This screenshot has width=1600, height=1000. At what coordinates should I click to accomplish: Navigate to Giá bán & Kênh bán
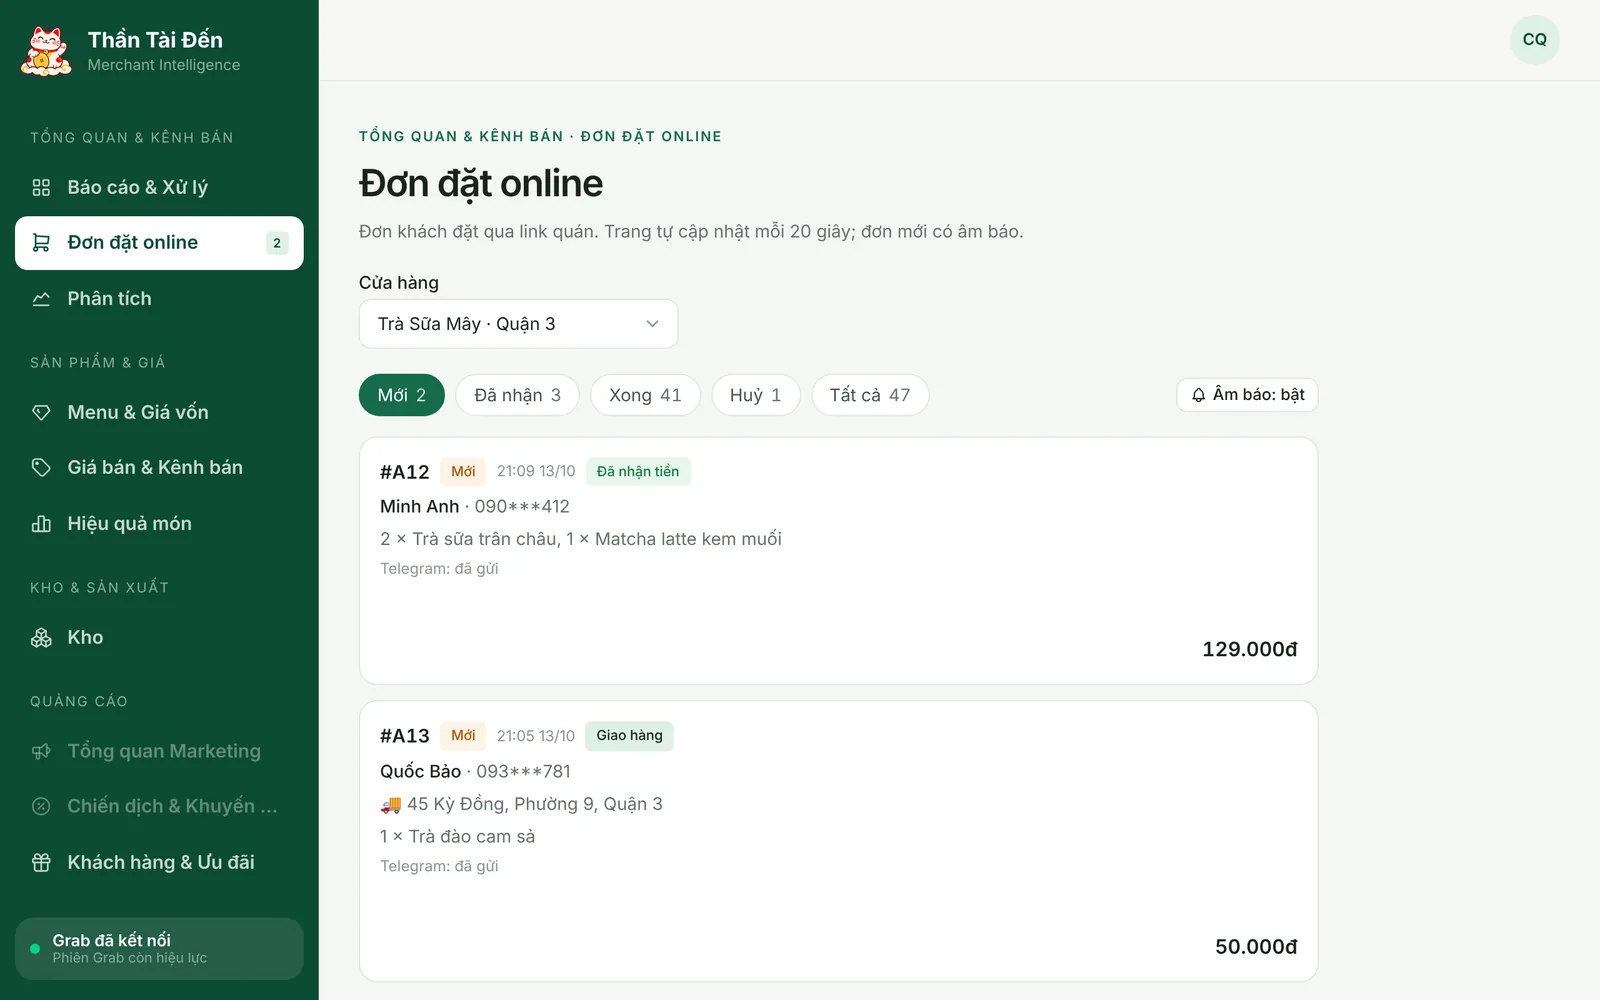[x=159, y=467]
